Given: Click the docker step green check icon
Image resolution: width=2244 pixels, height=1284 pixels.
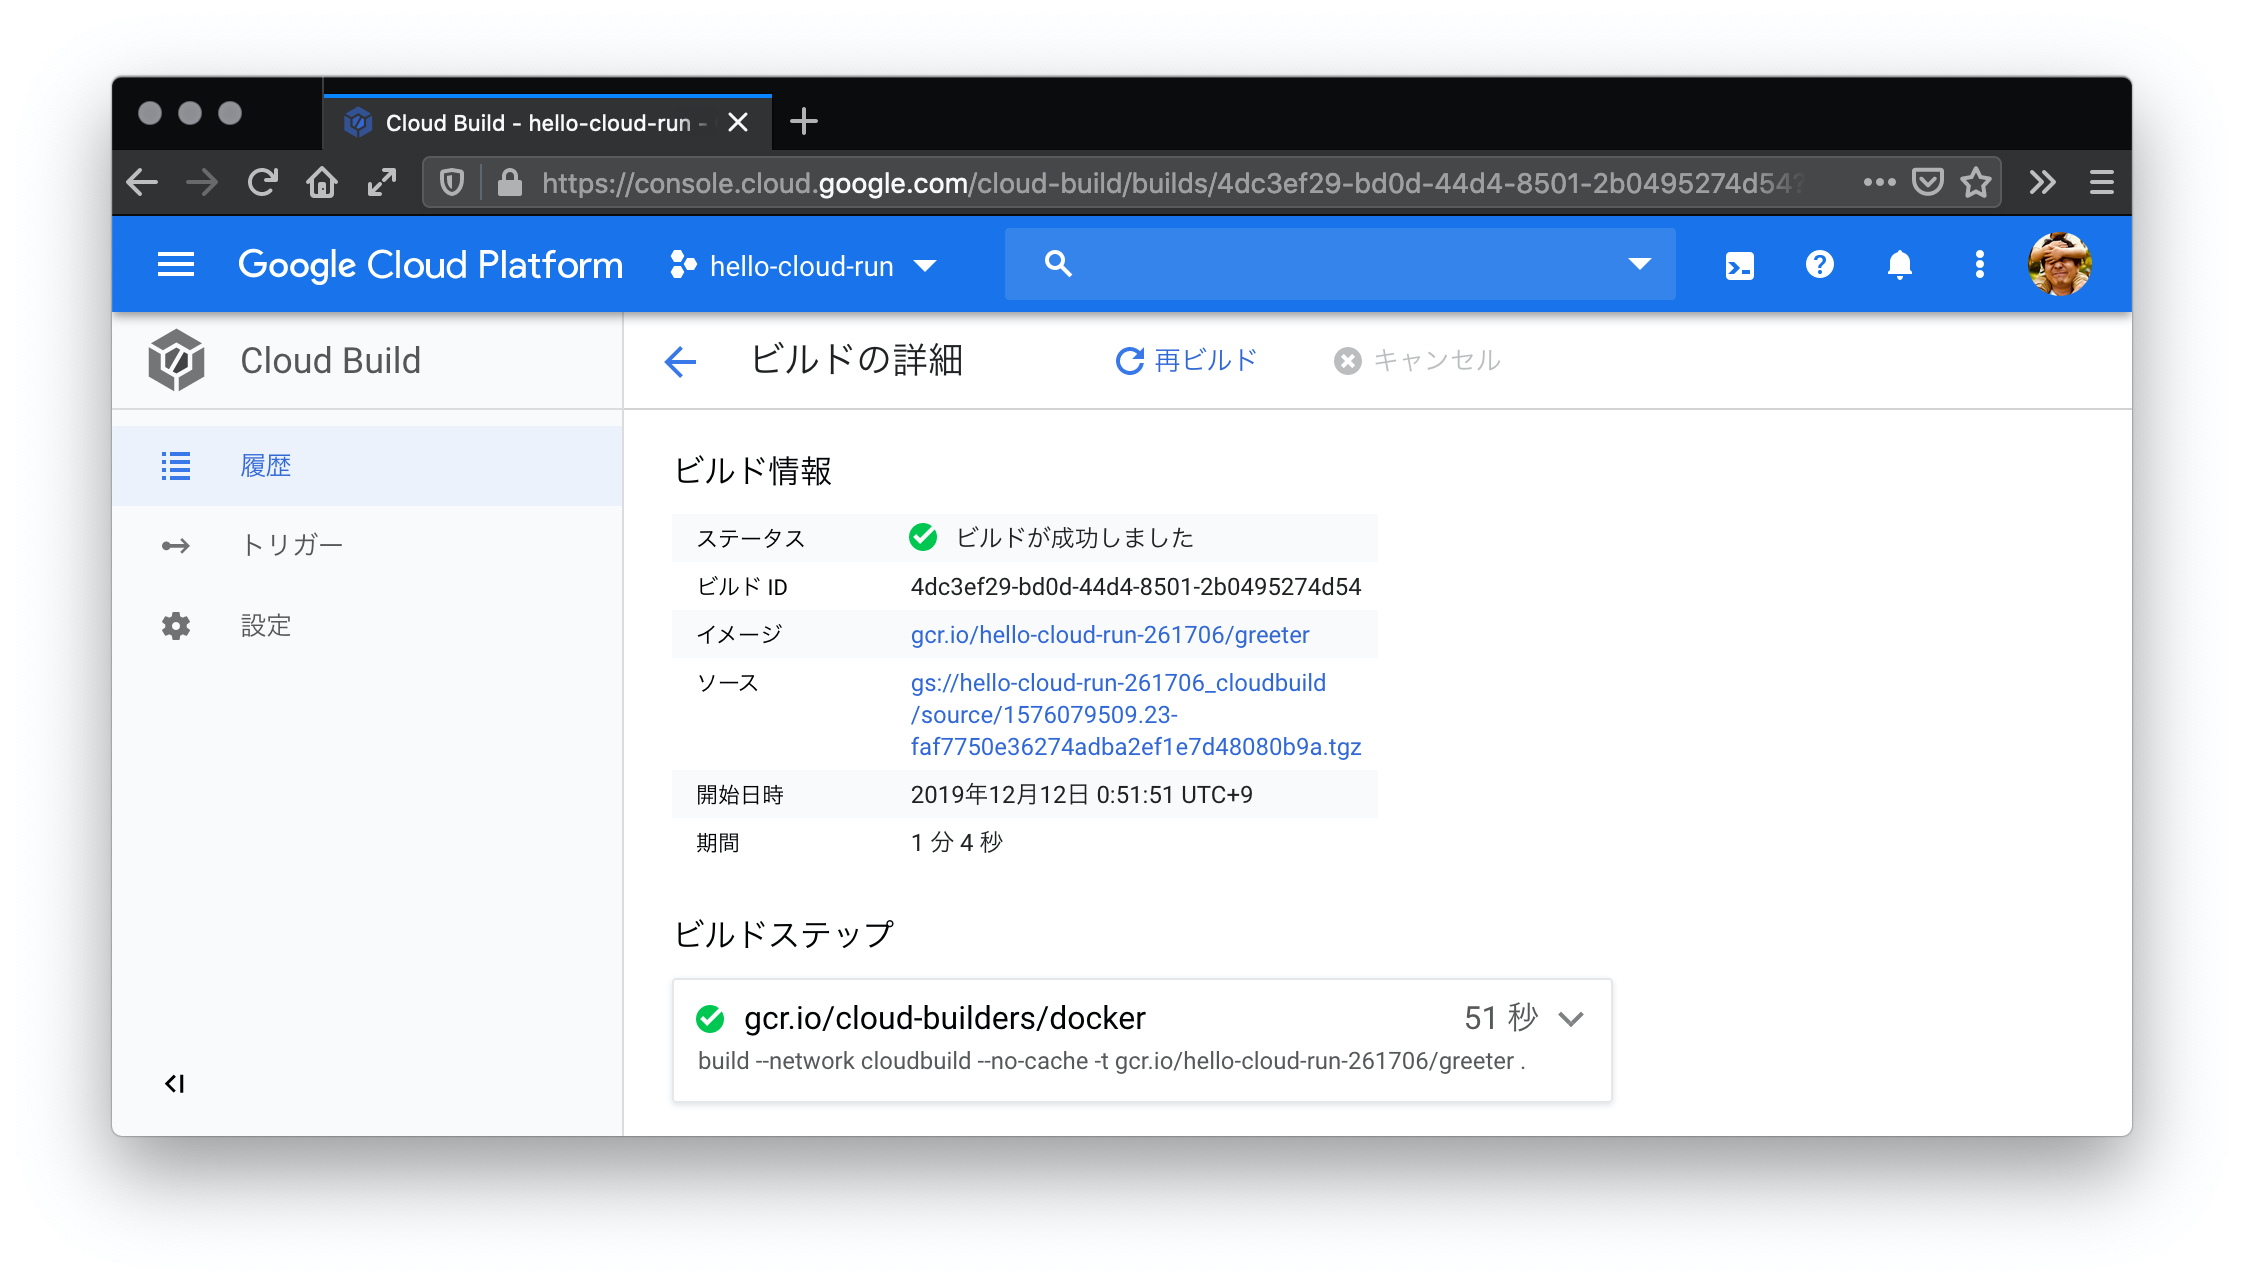Looking at the screenshot, I should (710, 1019).
